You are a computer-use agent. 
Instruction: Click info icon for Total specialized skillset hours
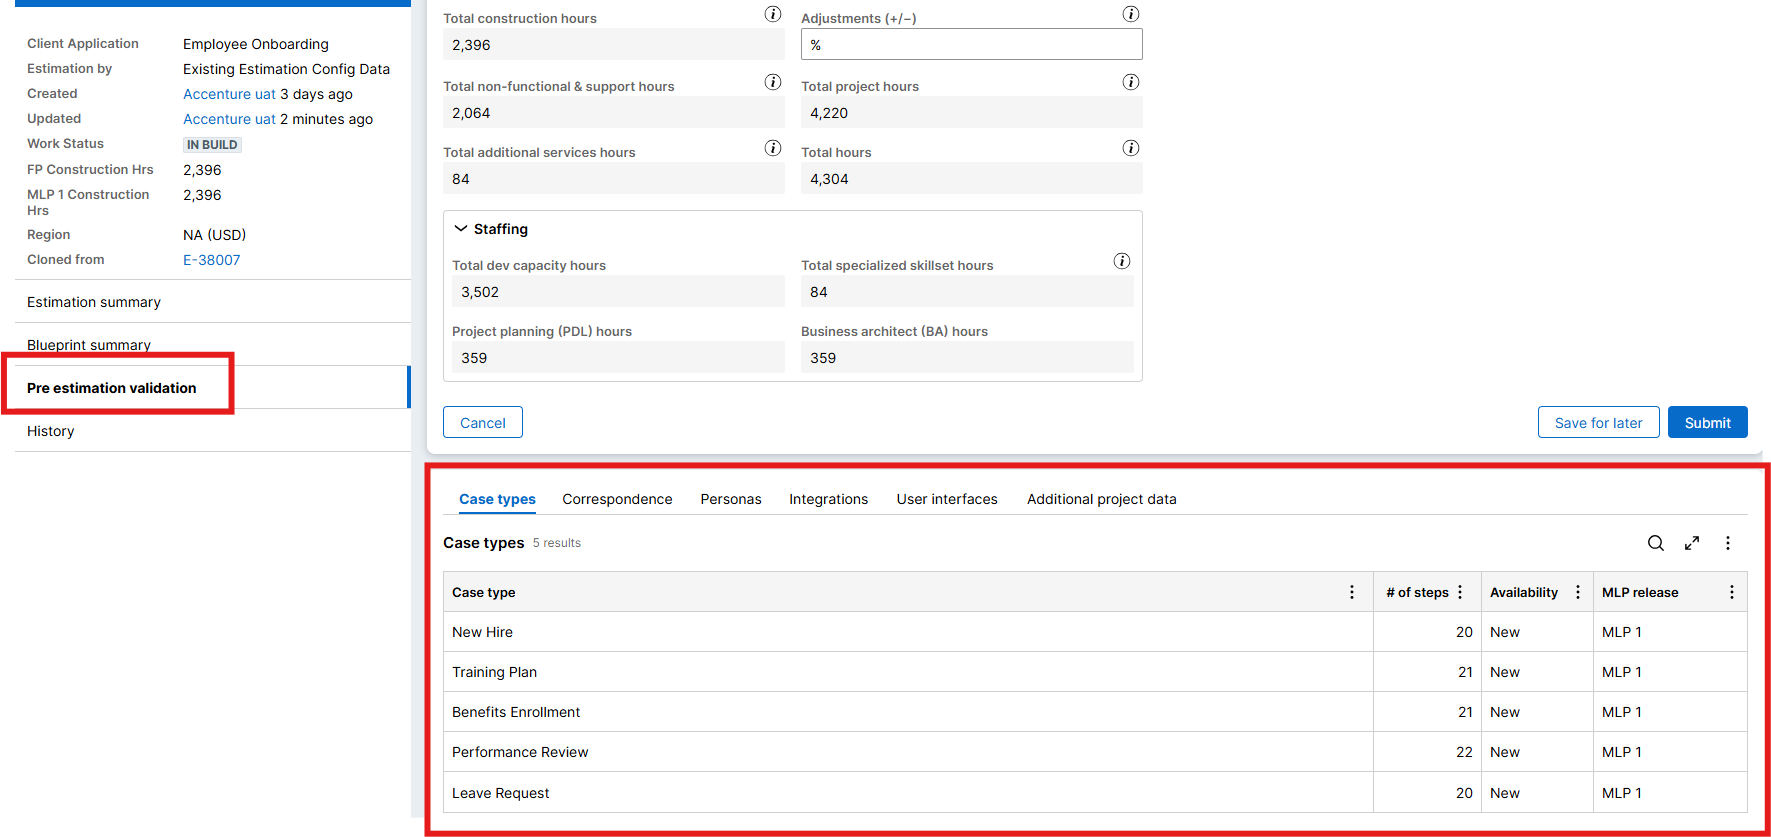click(1122, 261)
